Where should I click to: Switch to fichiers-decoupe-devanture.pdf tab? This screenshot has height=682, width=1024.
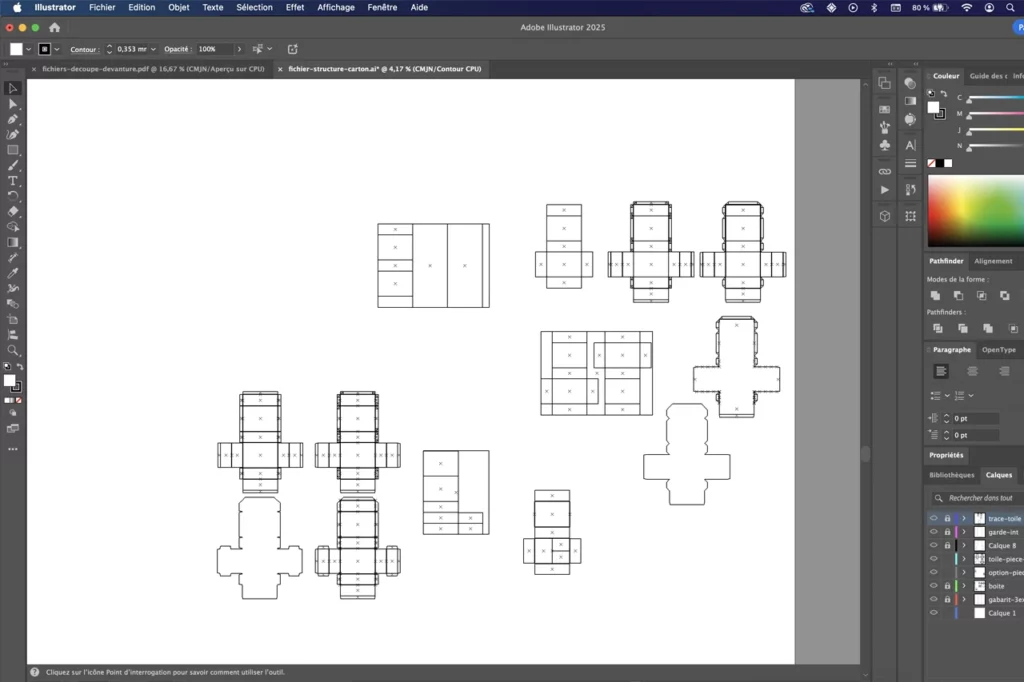pos(153,69)
